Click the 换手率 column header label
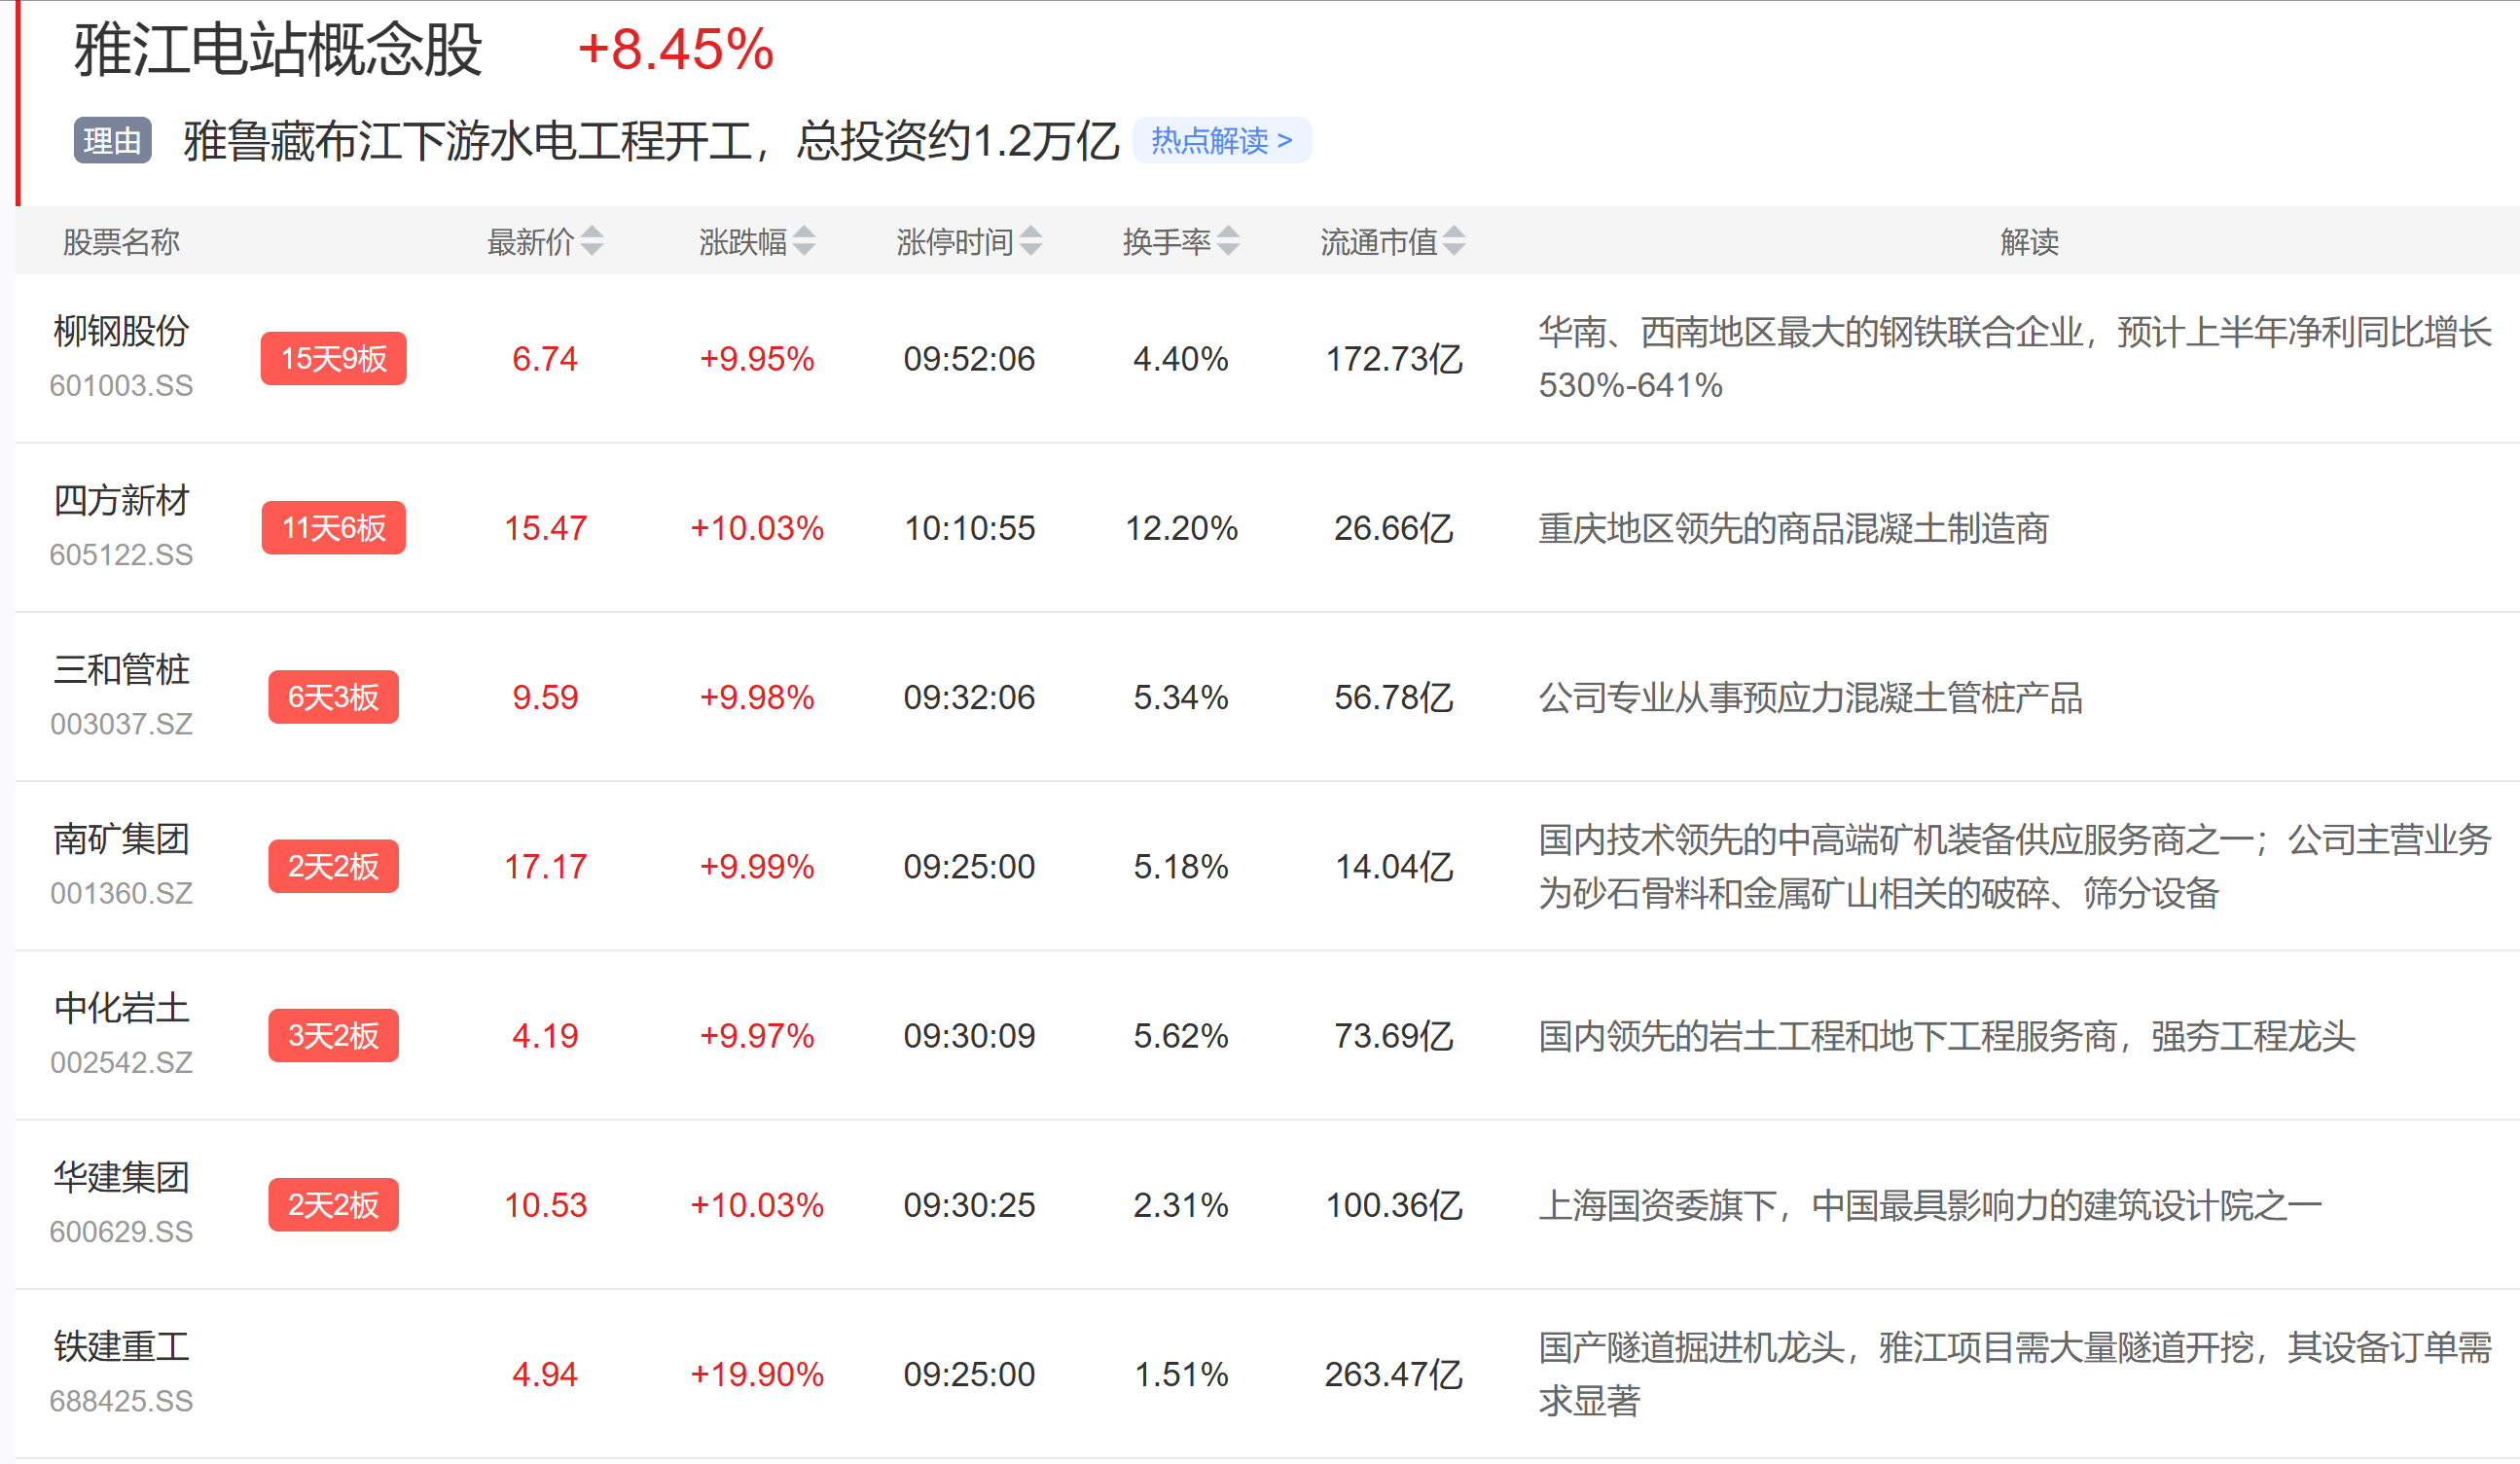The image size is (2520, 1464). [1166, 241]
